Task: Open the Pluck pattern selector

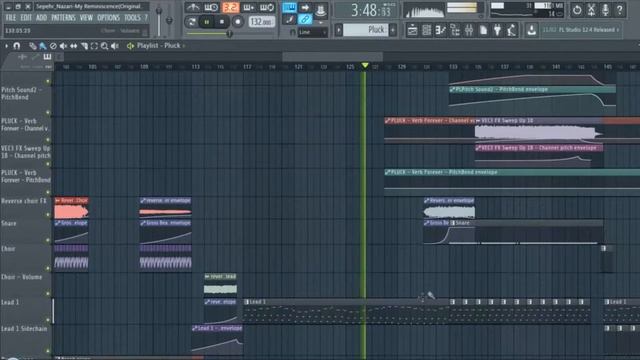Action: [x=365, y=30]
